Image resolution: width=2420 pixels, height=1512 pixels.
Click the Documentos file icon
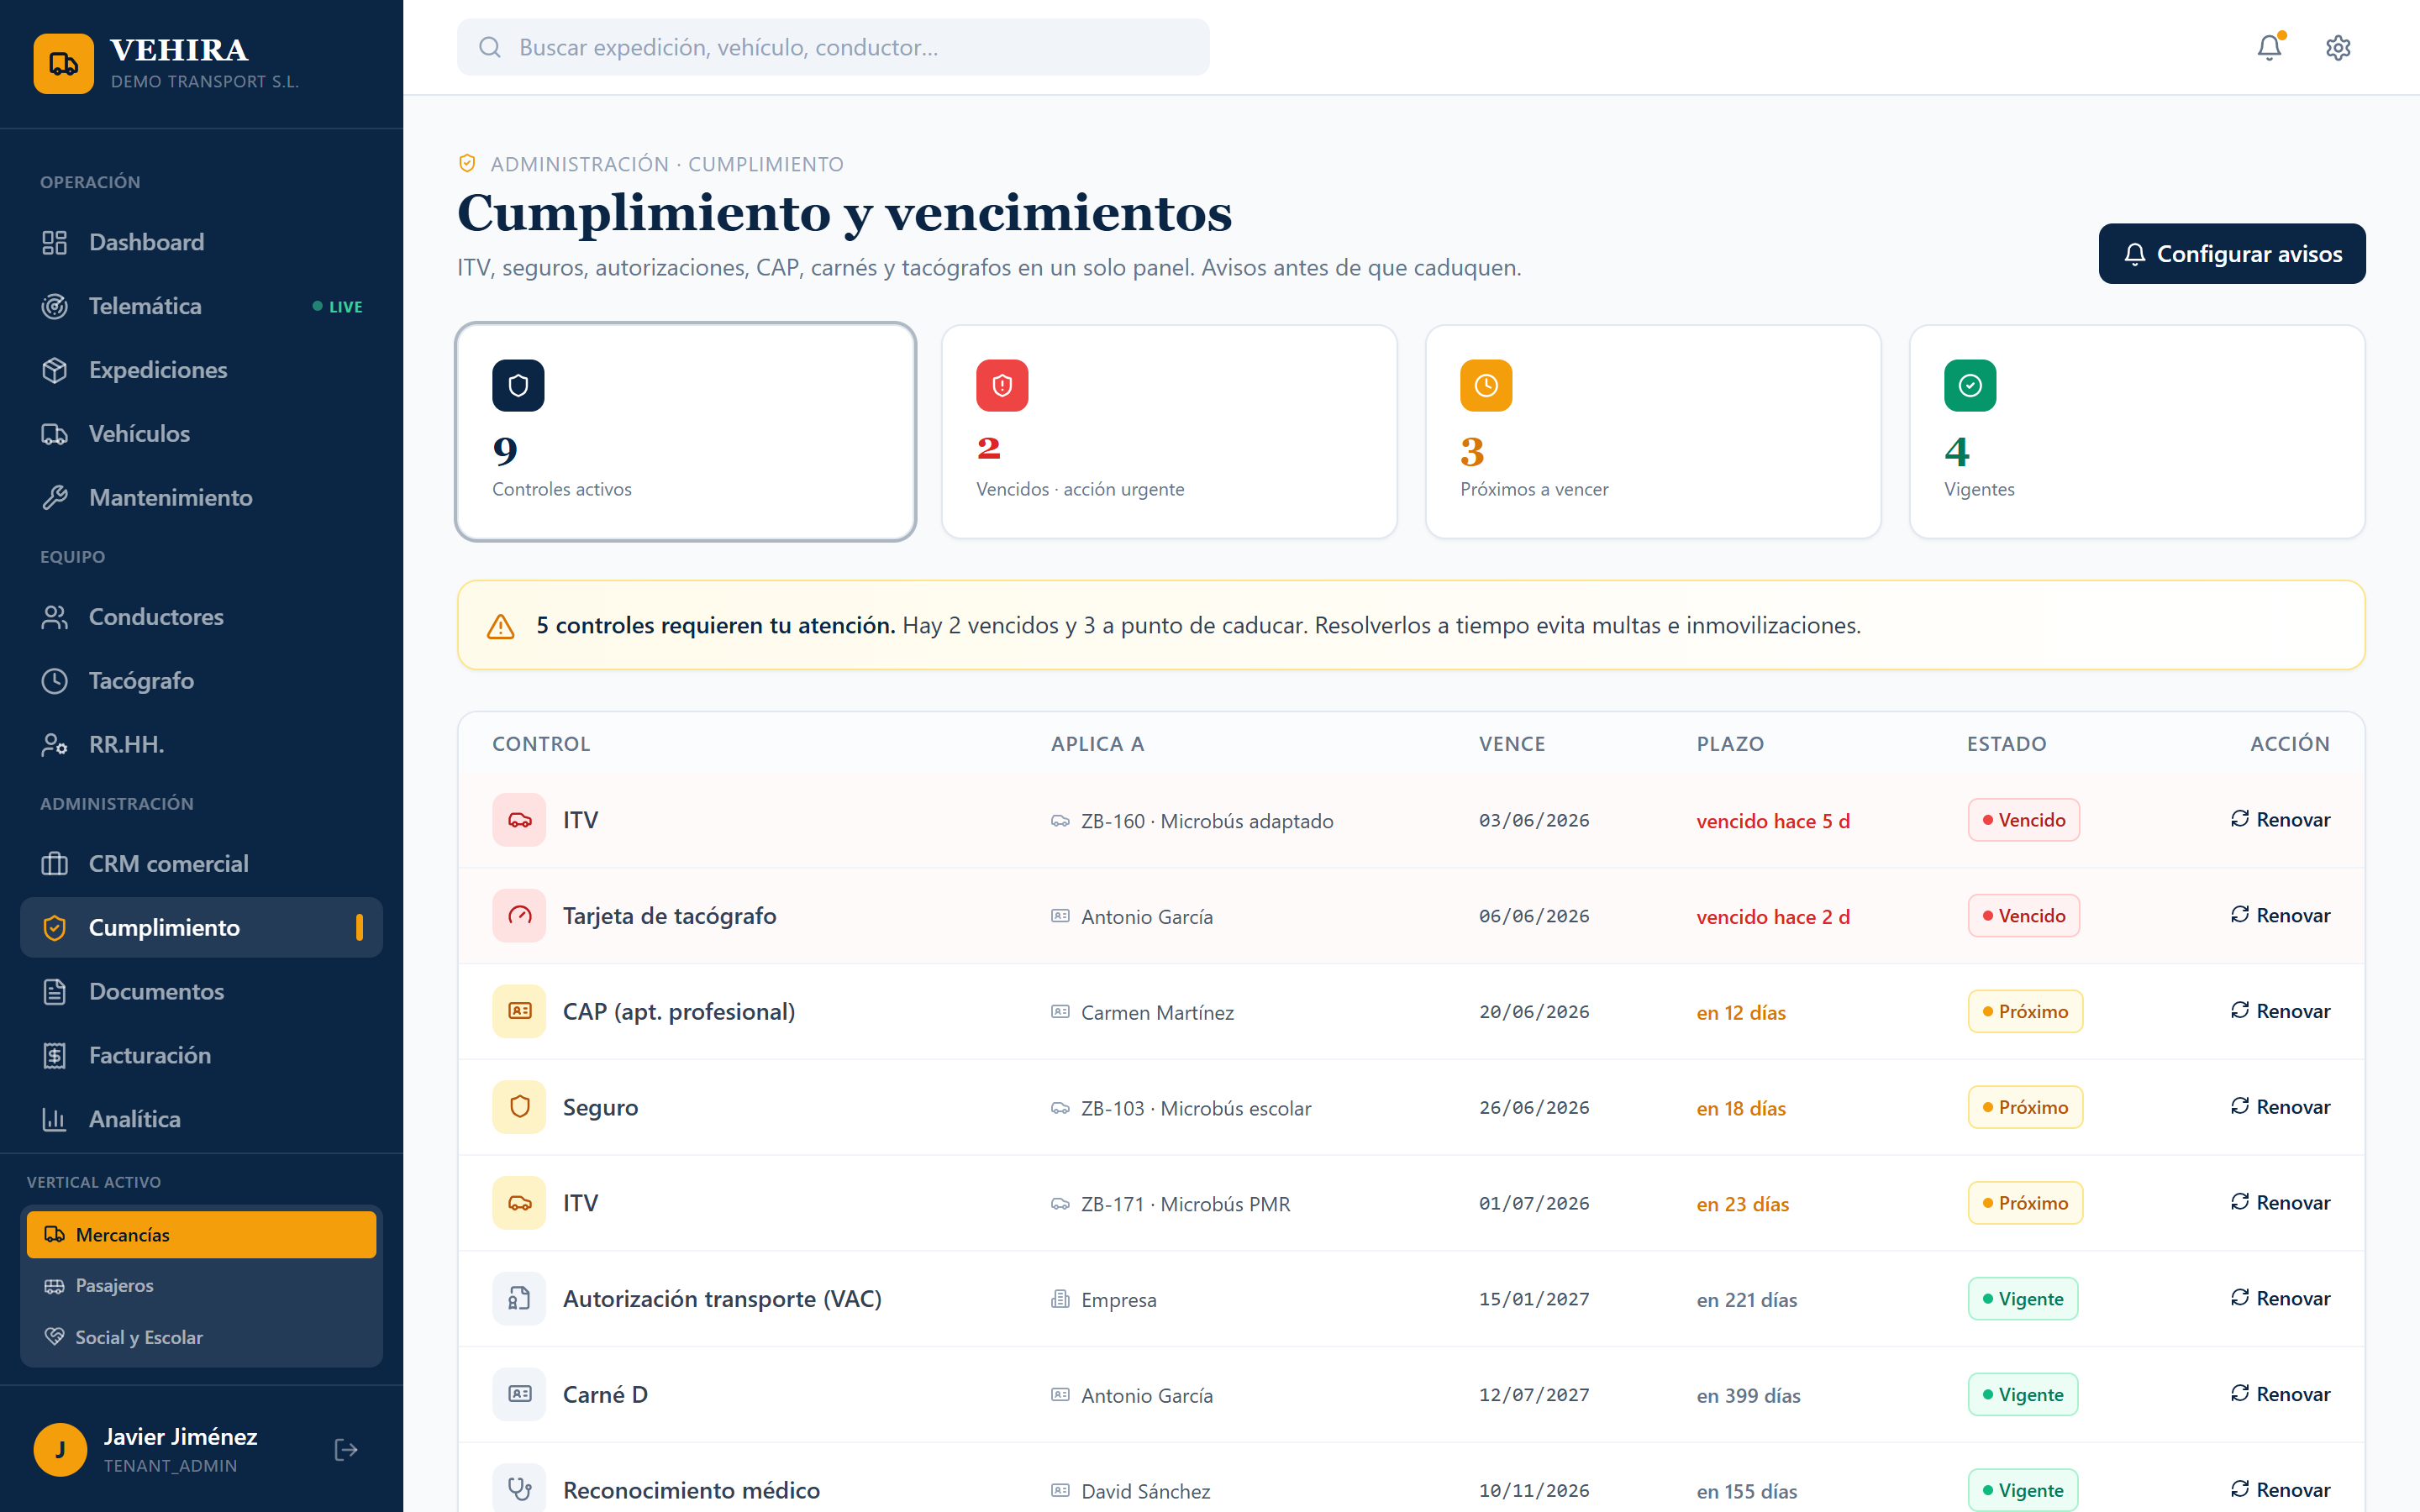point(54,992)
